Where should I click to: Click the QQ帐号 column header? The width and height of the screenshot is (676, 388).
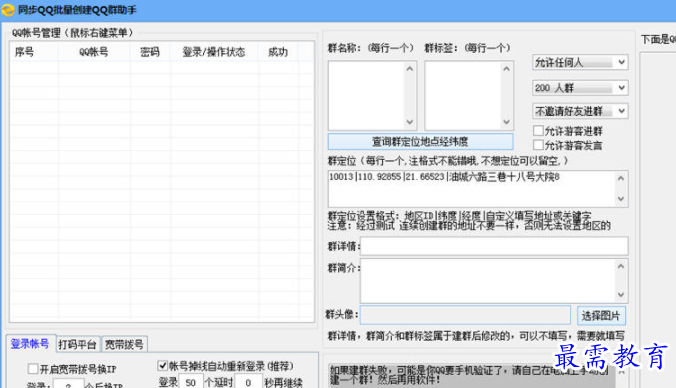pyautogui.click(x=94, y=52)
